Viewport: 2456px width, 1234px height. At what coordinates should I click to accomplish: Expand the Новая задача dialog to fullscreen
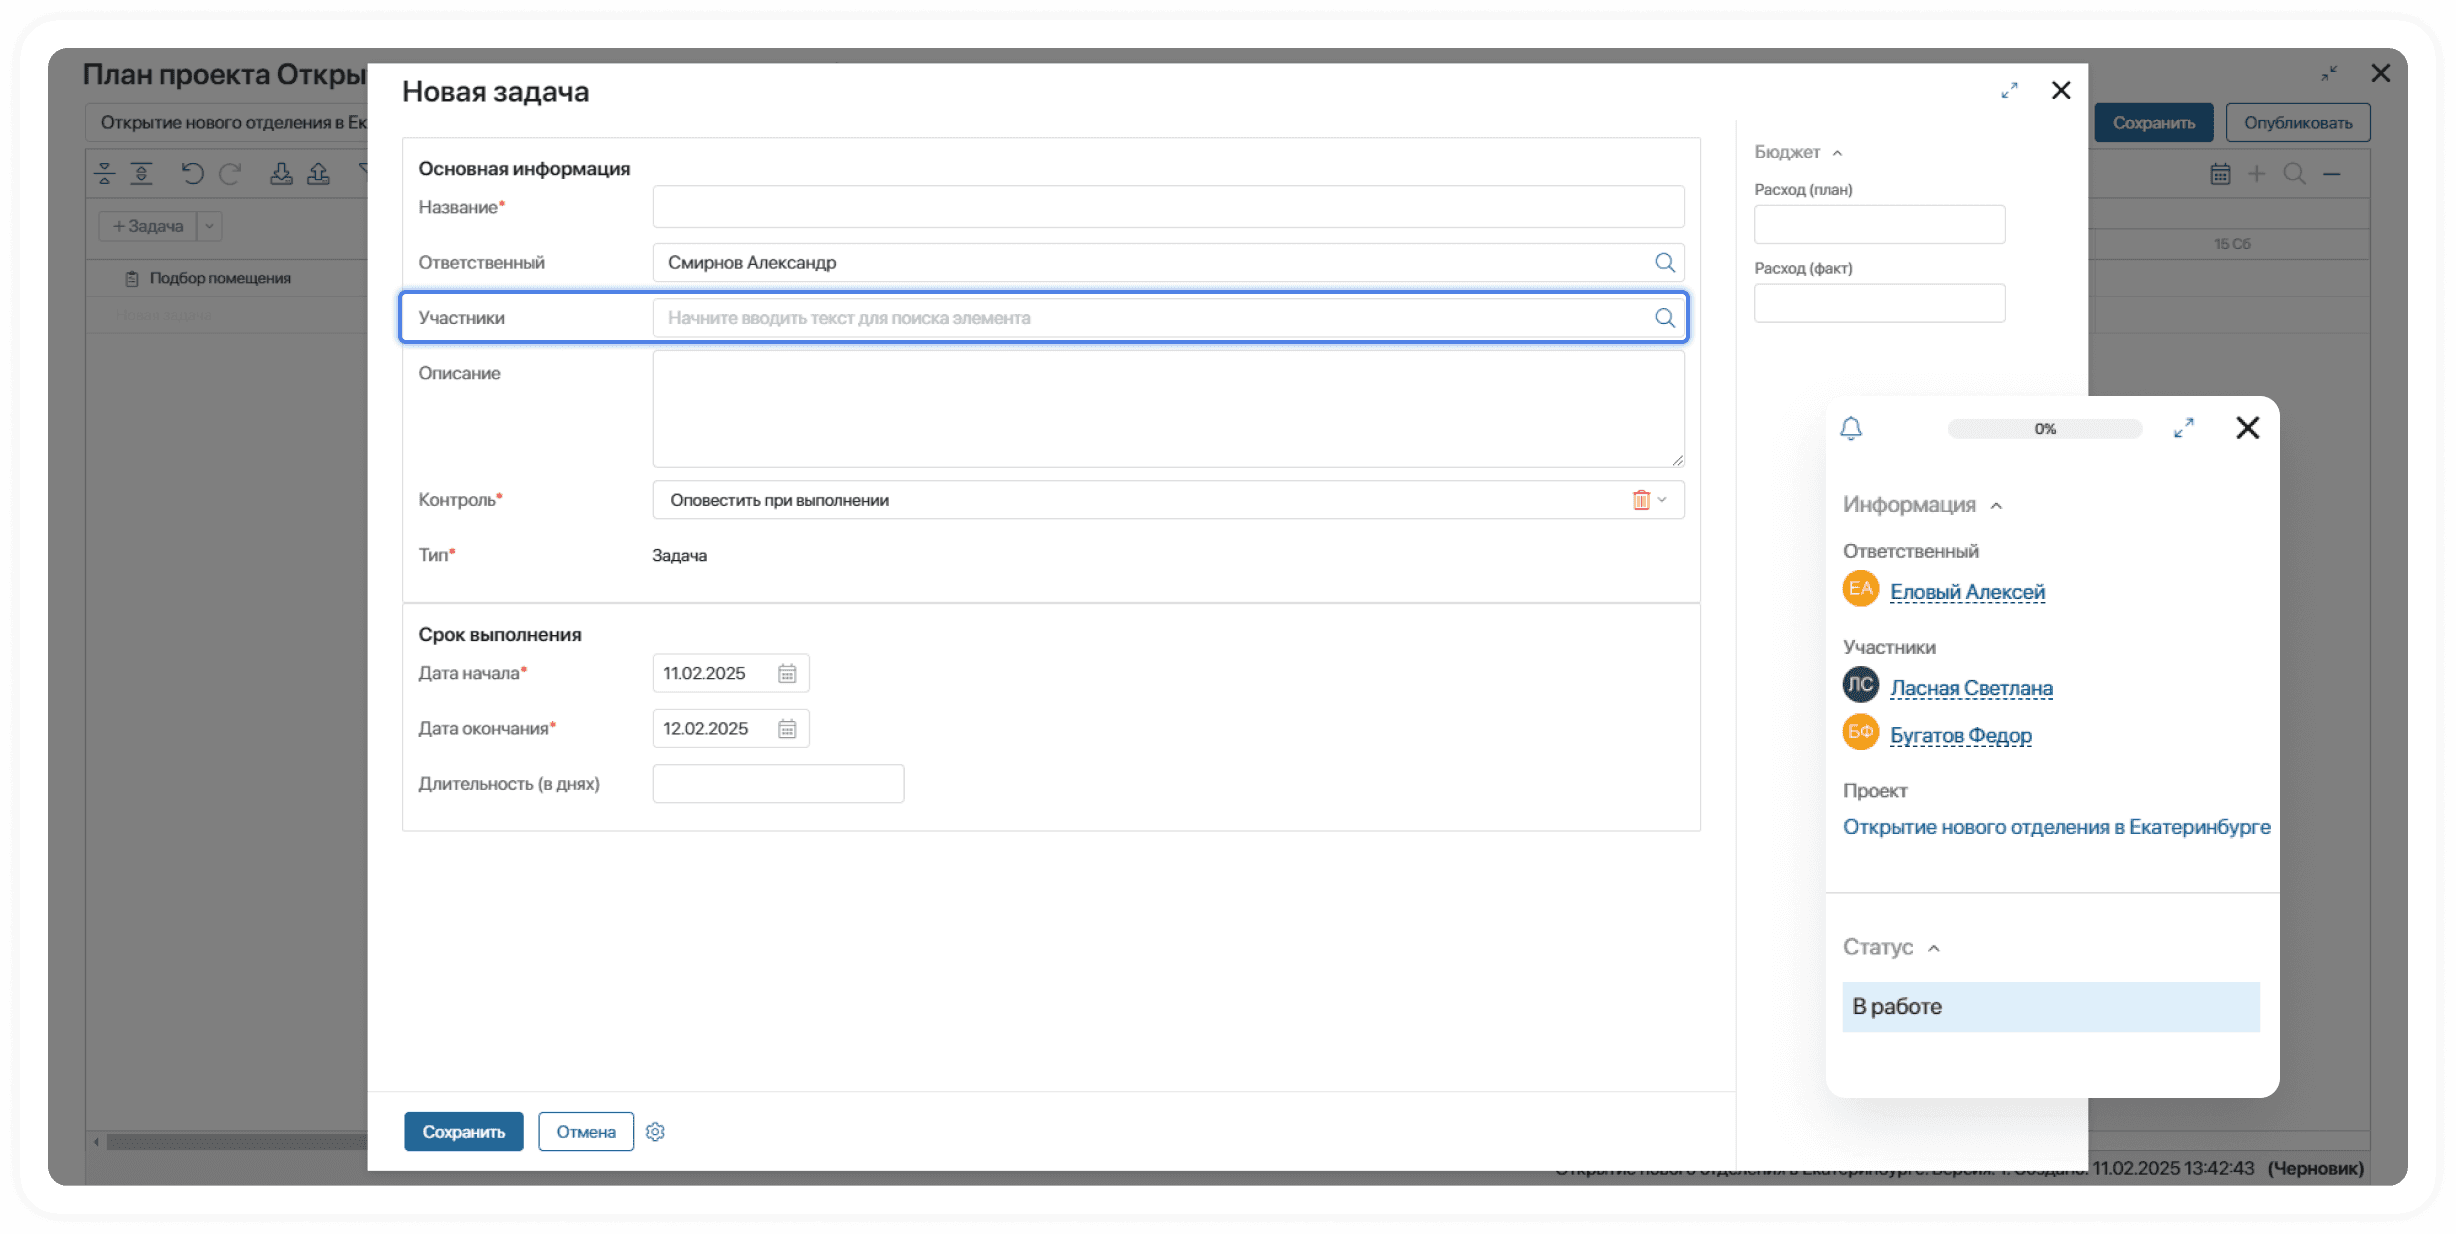2009,91
